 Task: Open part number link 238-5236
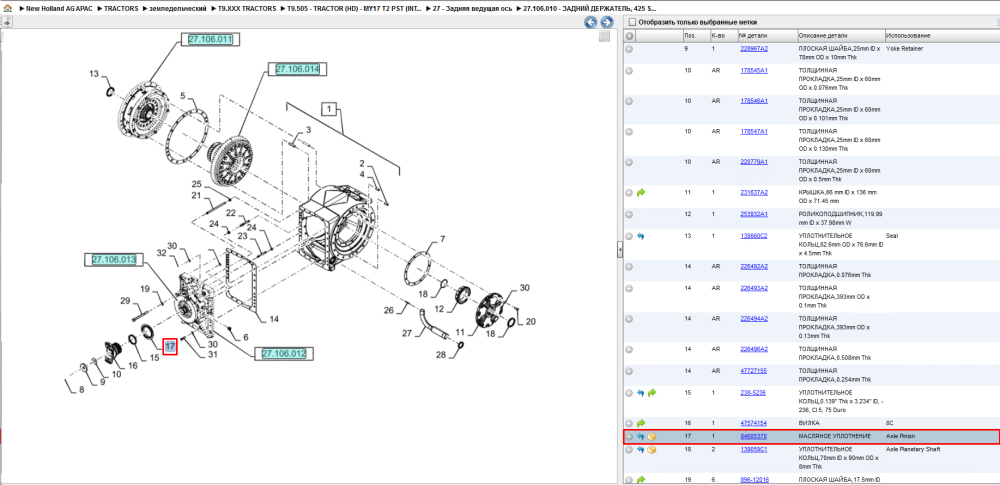coord(753,392)
